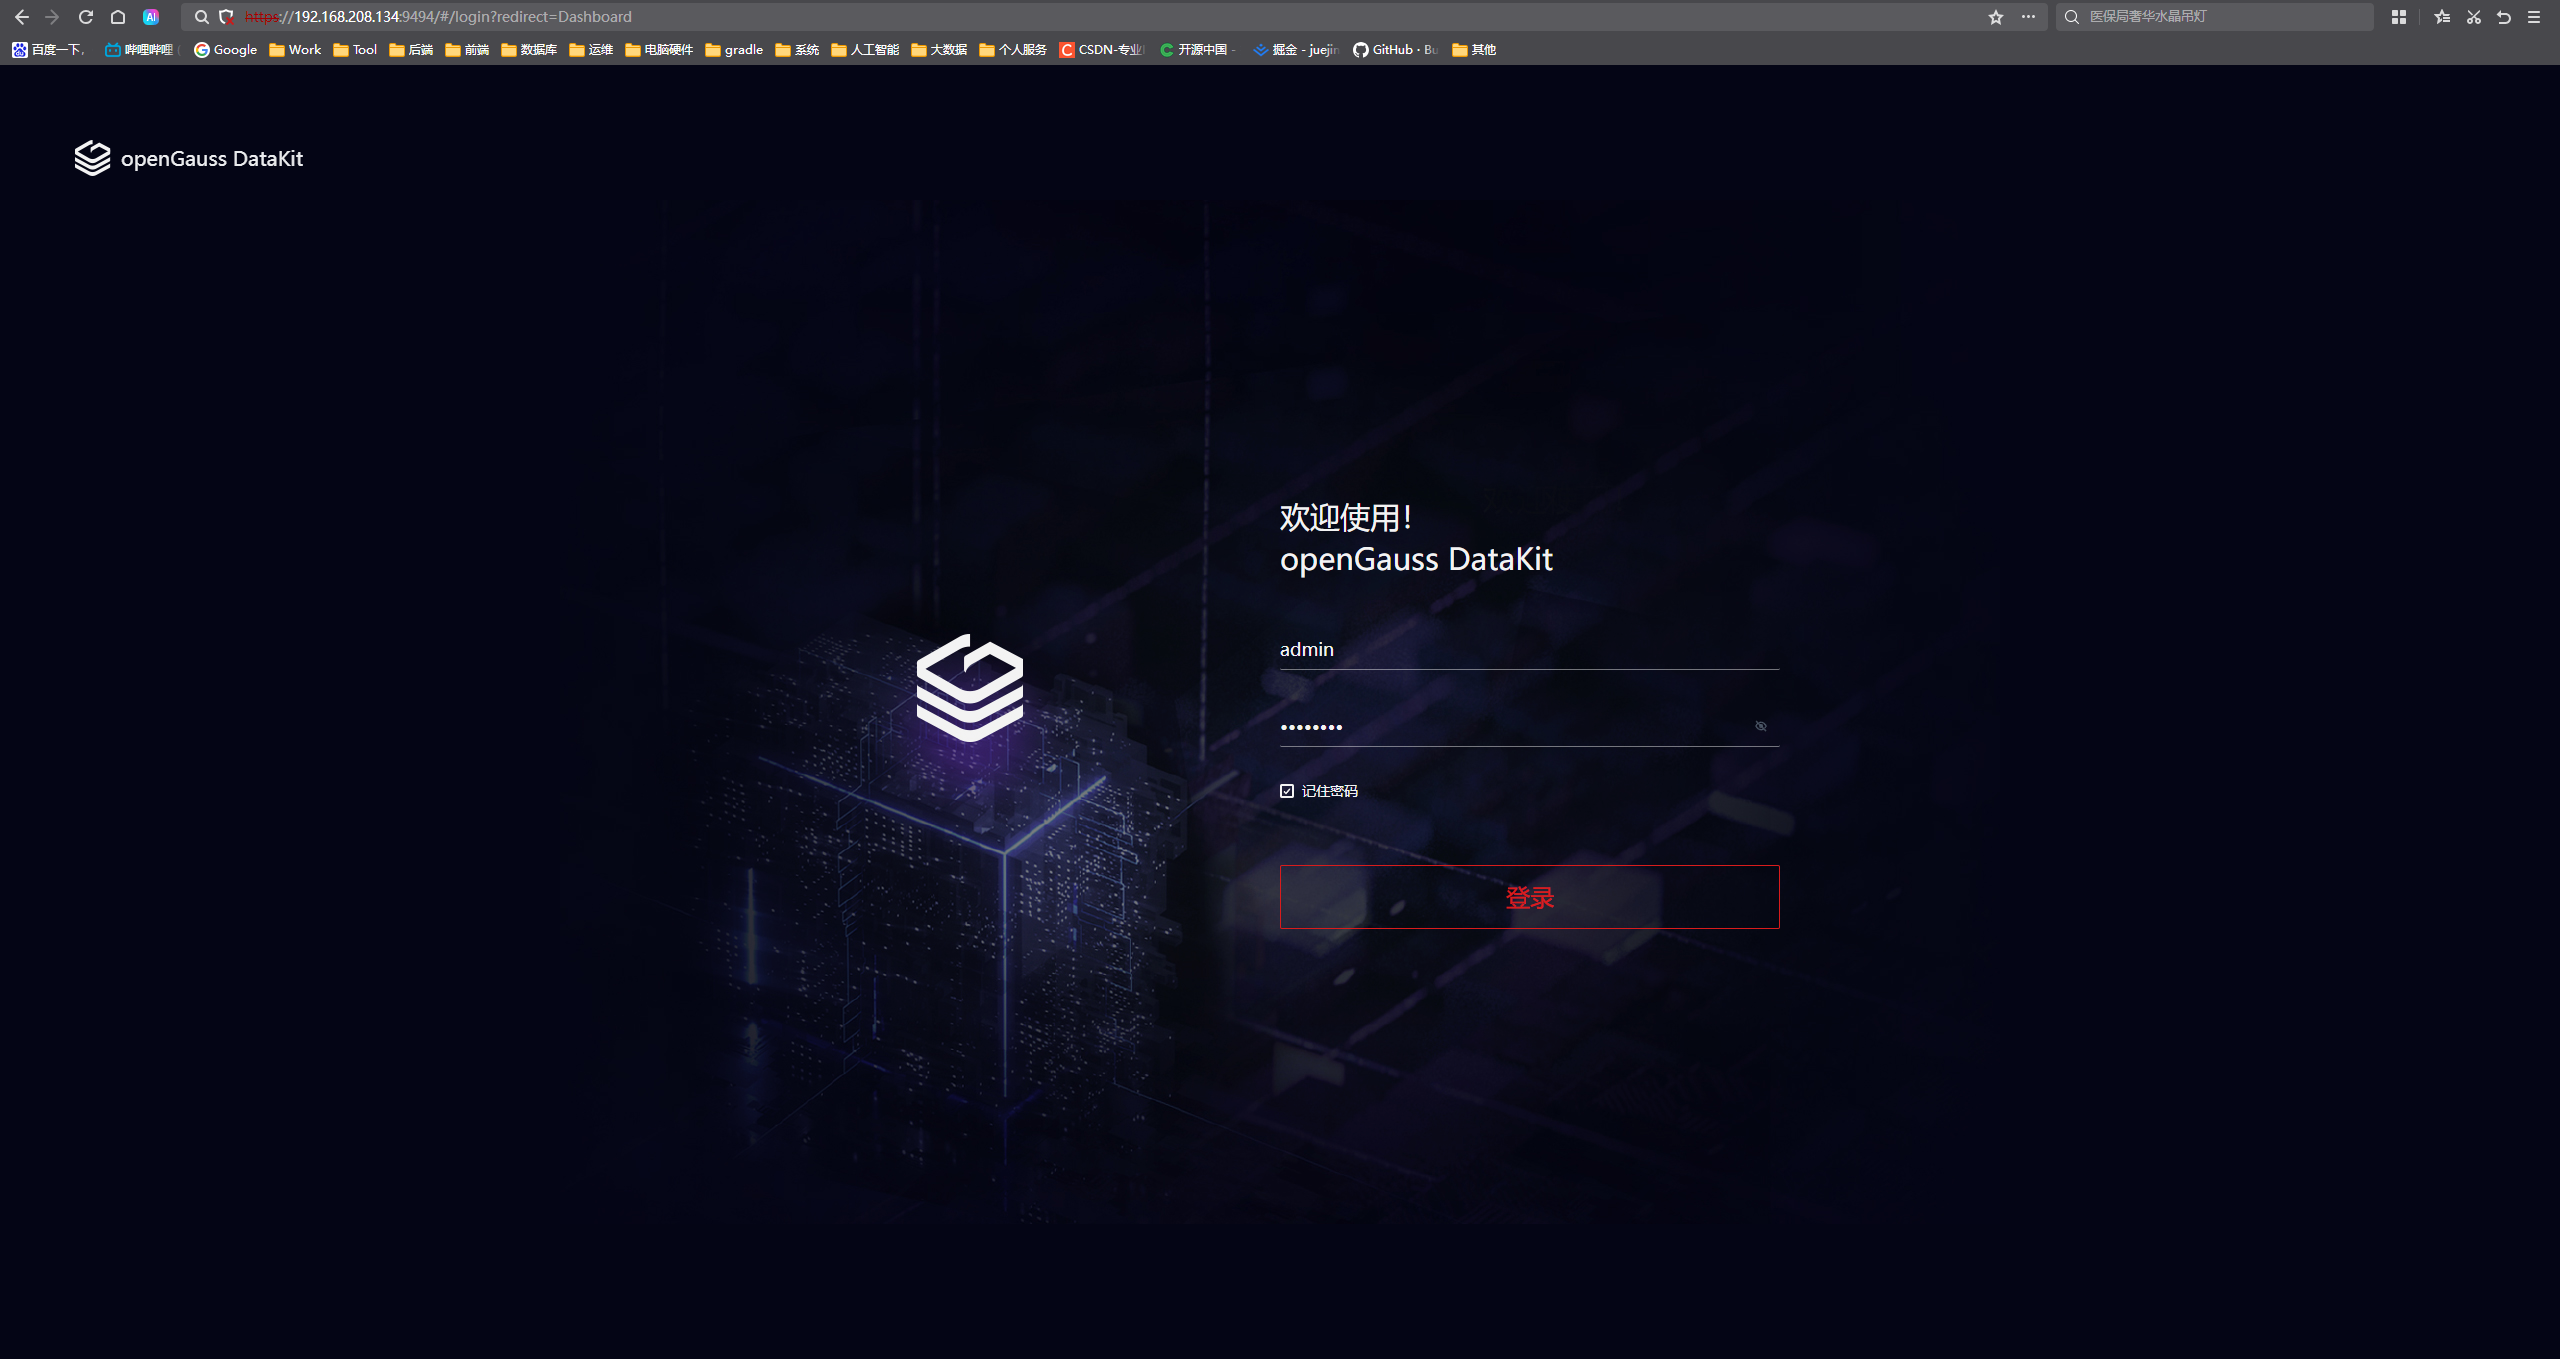Image resolution: width=2560 pixels, height=1359 pixels.
Task: Navigate back using the back arrow
Action: pyautogui.click(x=21, y=16)
